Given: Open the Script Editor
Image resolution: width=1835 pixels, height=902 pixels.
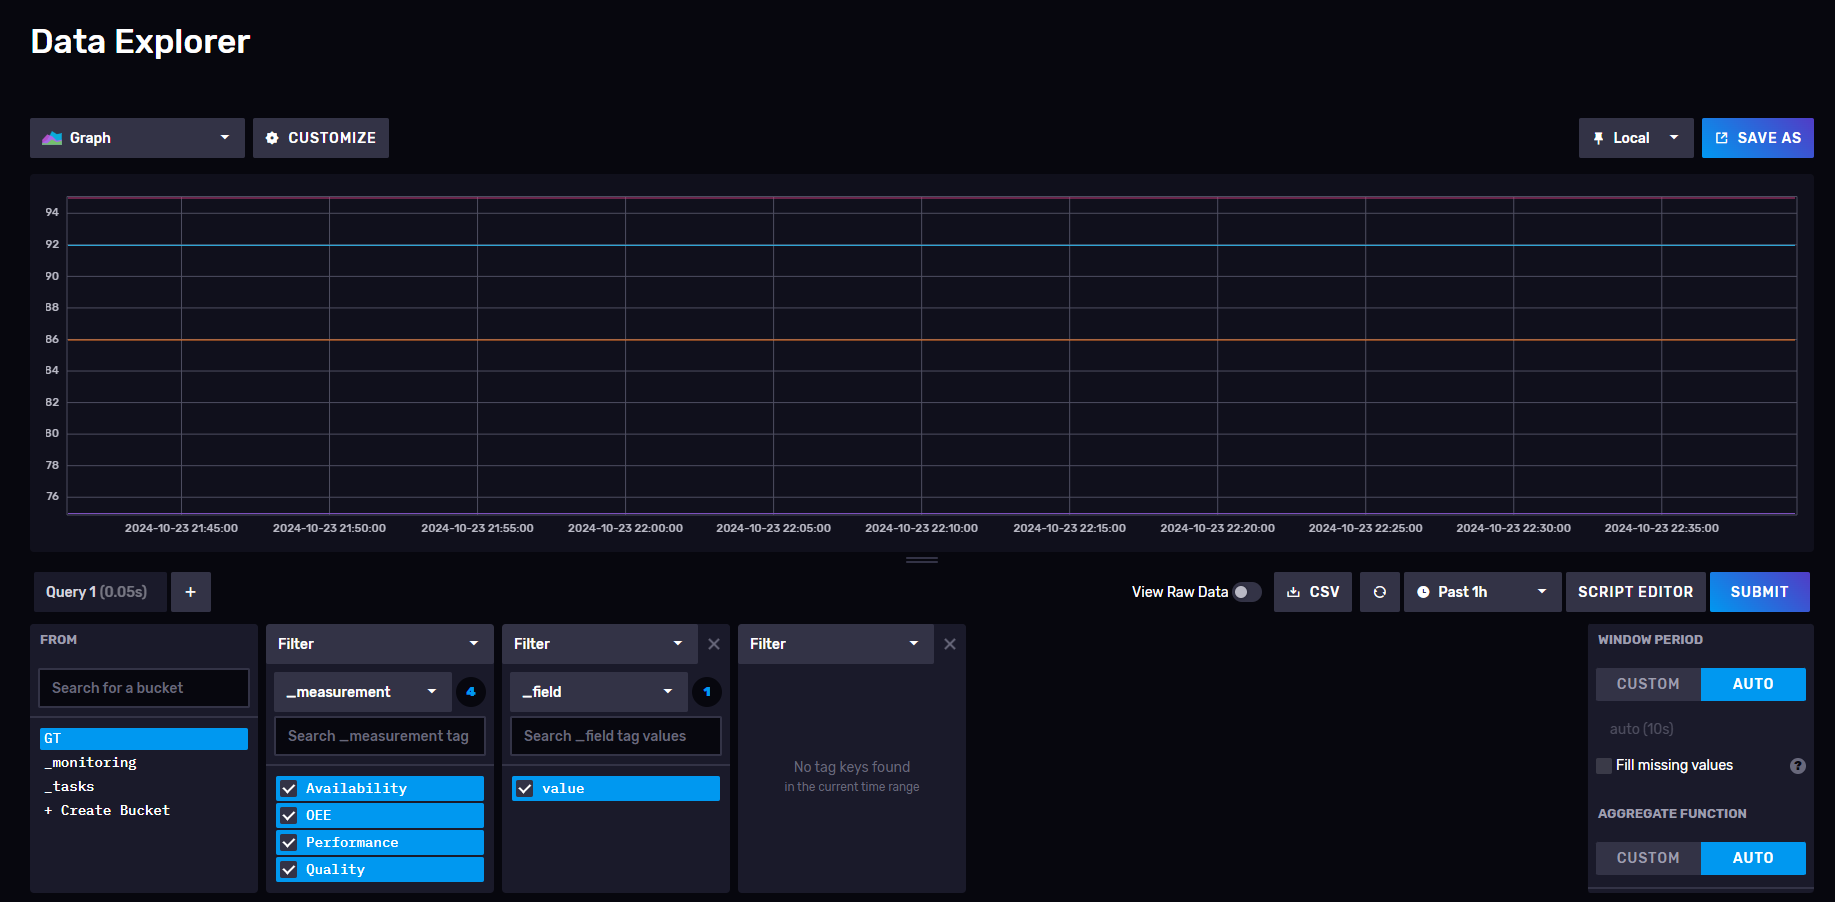Looking at the screenshot, I should 1635,592.
